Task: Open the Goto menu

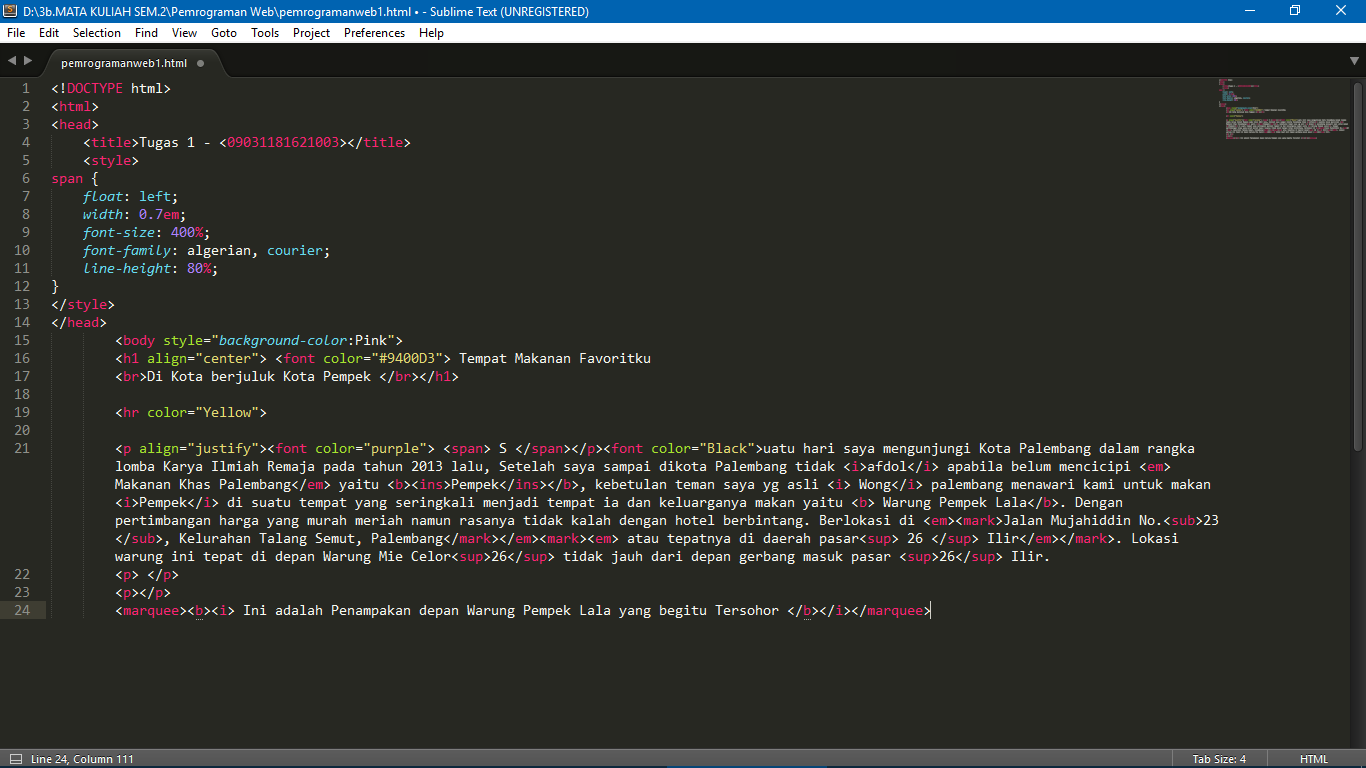Action: [x=224, y=33]
